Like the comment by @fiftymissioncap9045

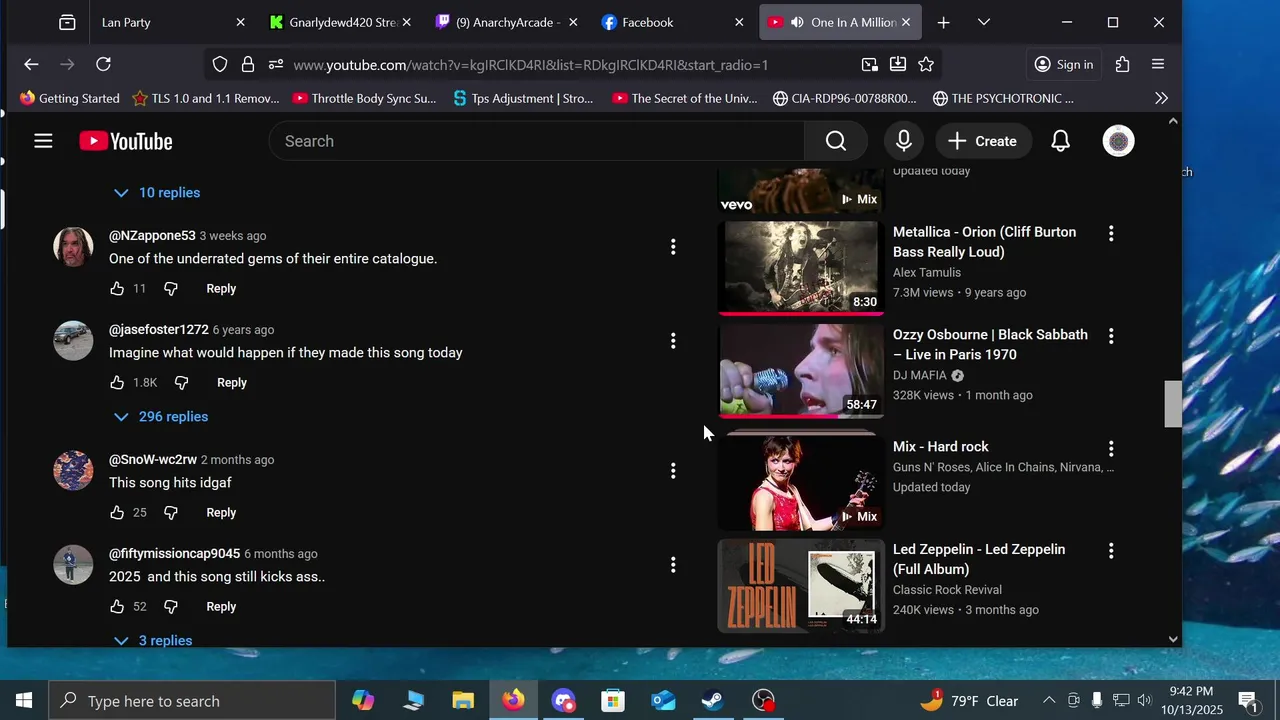pos(117,606)
